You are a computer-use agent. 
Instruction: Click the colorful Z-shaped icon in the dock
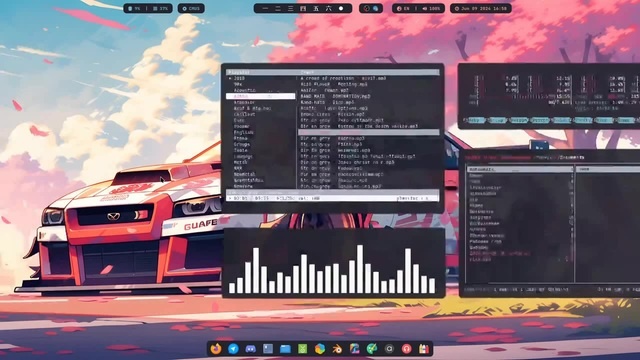(354, 349)
